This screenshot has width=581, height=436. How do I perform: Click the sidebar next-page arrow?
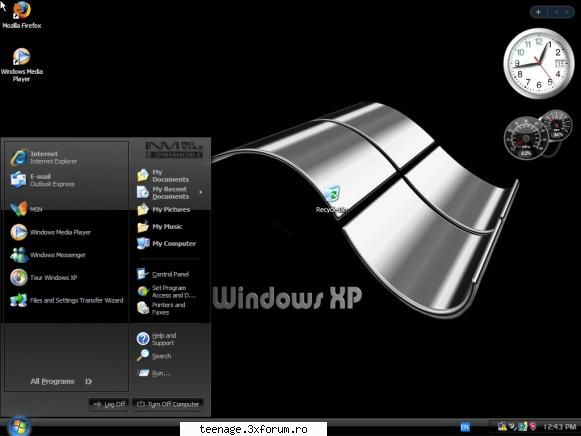point(567,12)
